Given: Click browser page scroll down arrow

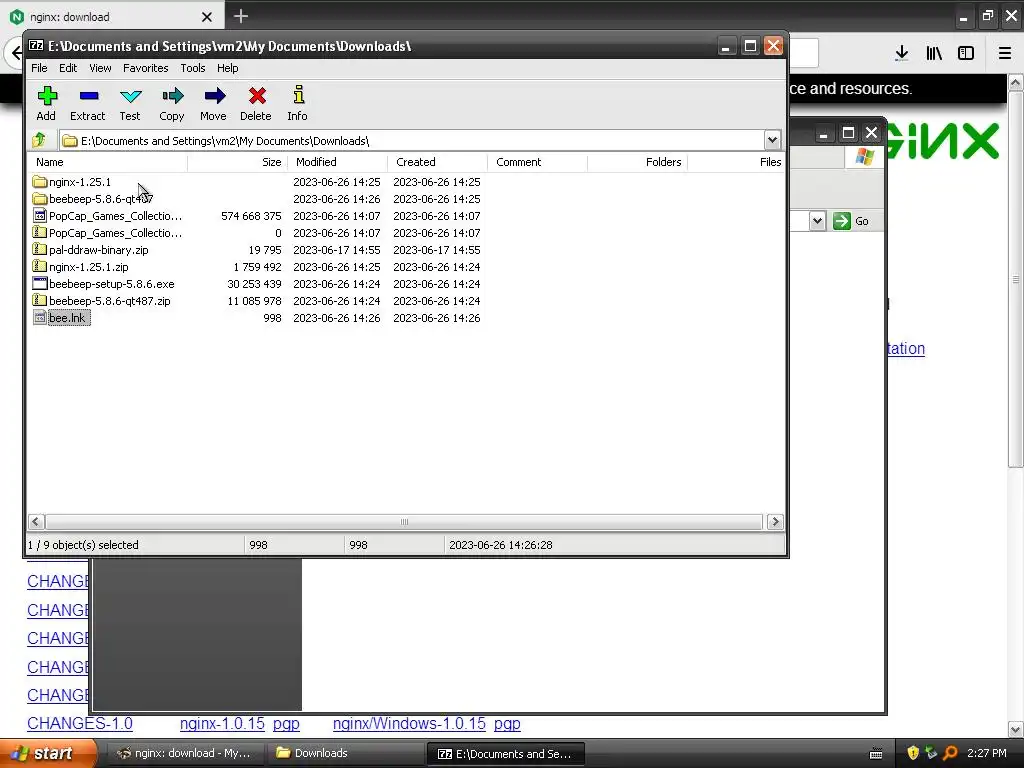Looking at the screenshot, I should point(1015,729).
